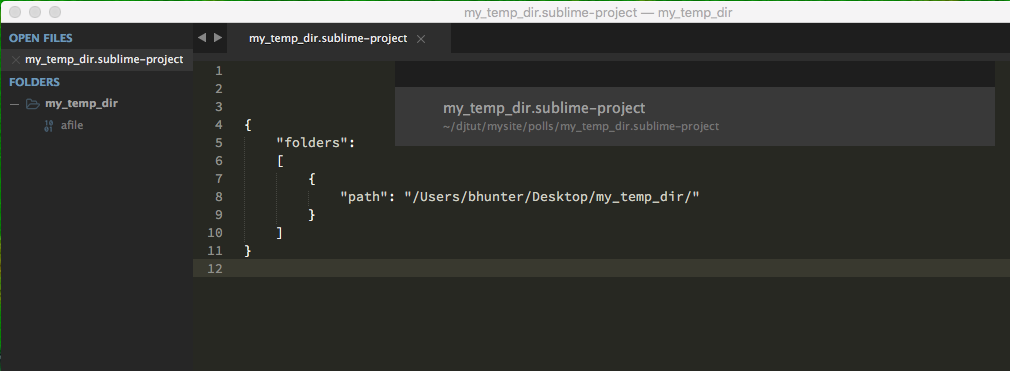The height and width of the screenshot is (371, 1010).
Task: Close my_temp_dir.sublime-project in Open Files
Action: [15, 60]
